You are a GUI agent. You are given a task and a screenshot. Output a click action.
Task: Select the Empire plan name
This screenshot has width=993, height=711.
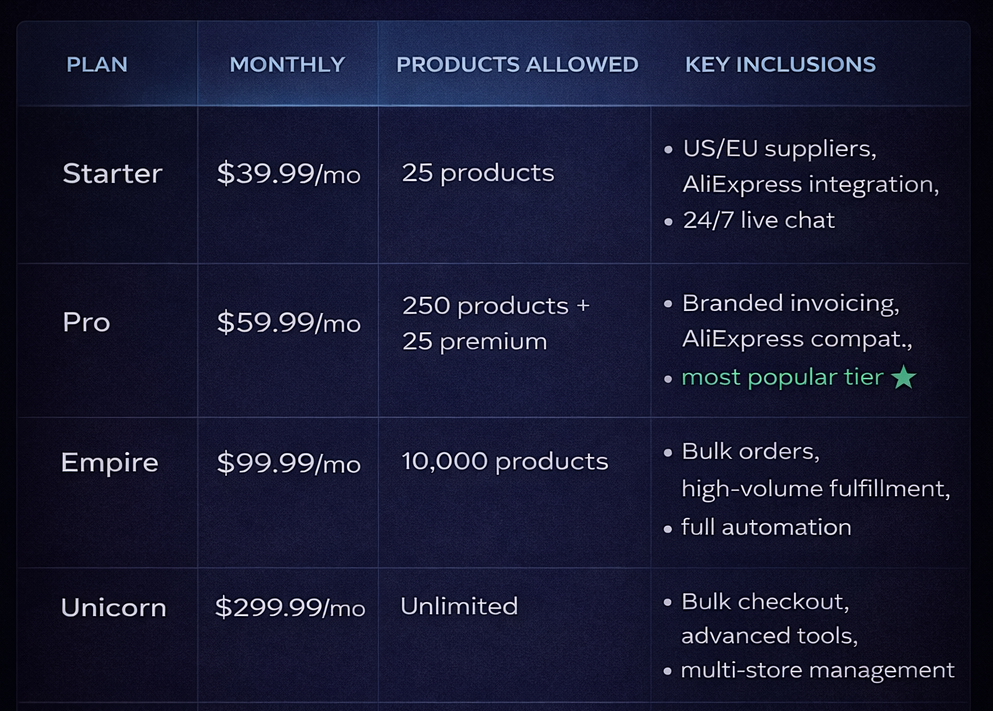point(109,463)
